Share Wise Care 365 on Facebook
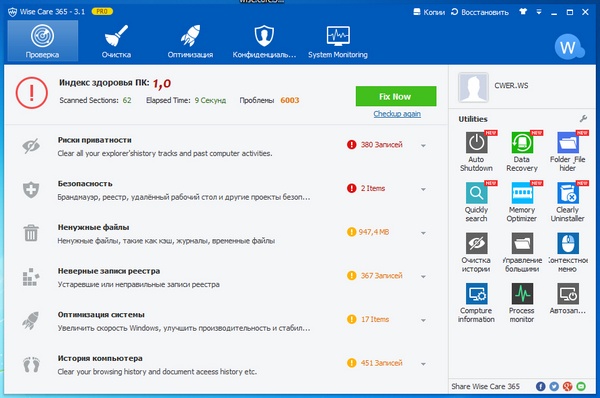 point(540,387)
